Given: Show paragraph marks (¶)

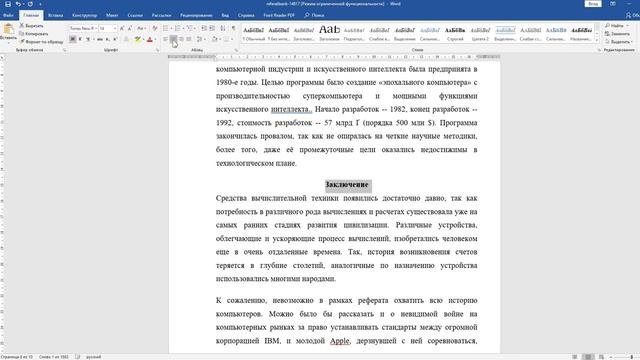Looking at the screenshot, I should click(x=233, y=28).
